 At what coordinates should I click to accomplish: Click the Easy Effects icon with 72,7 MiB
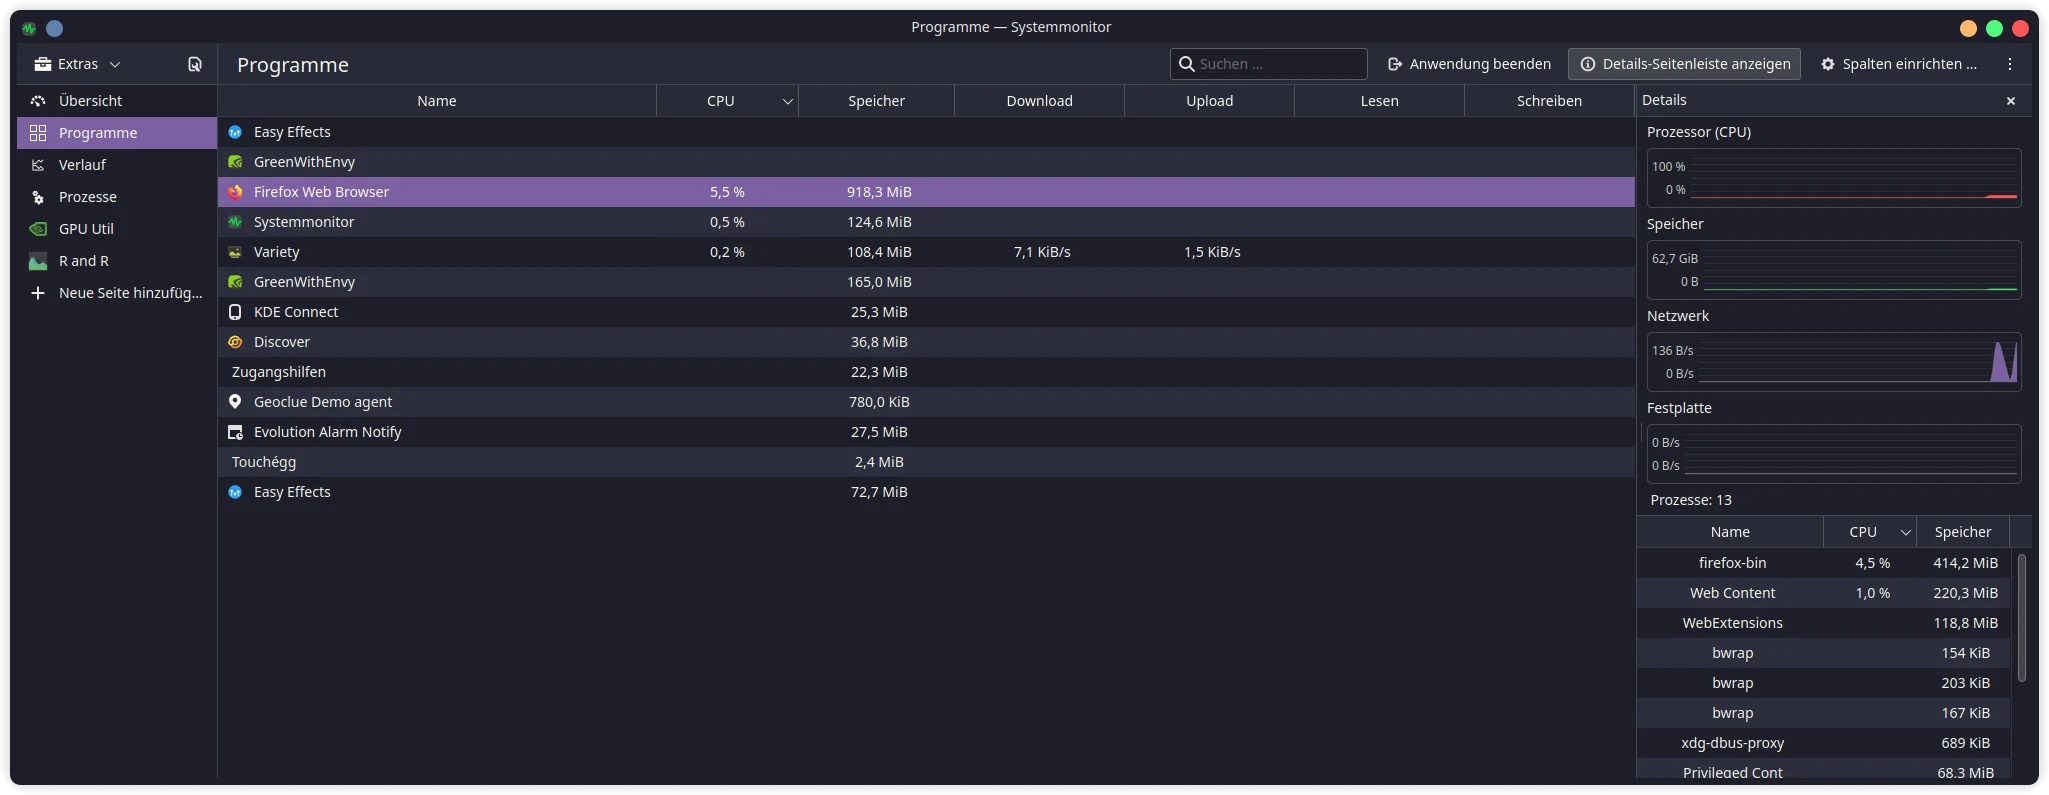(x=235, y=492)
